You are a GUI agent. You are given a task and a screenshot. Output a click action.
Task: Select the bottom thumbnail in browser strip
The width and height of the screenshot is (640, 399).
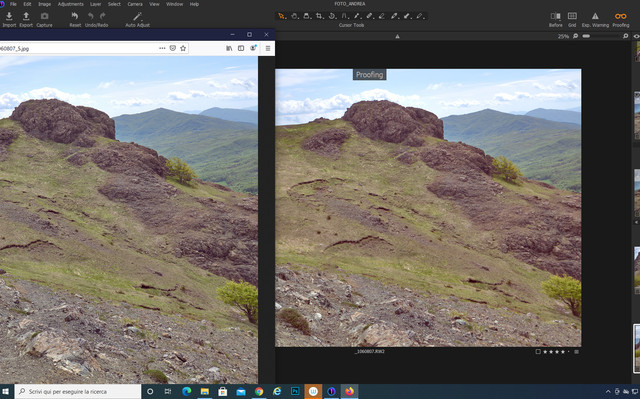click(637, 349)
